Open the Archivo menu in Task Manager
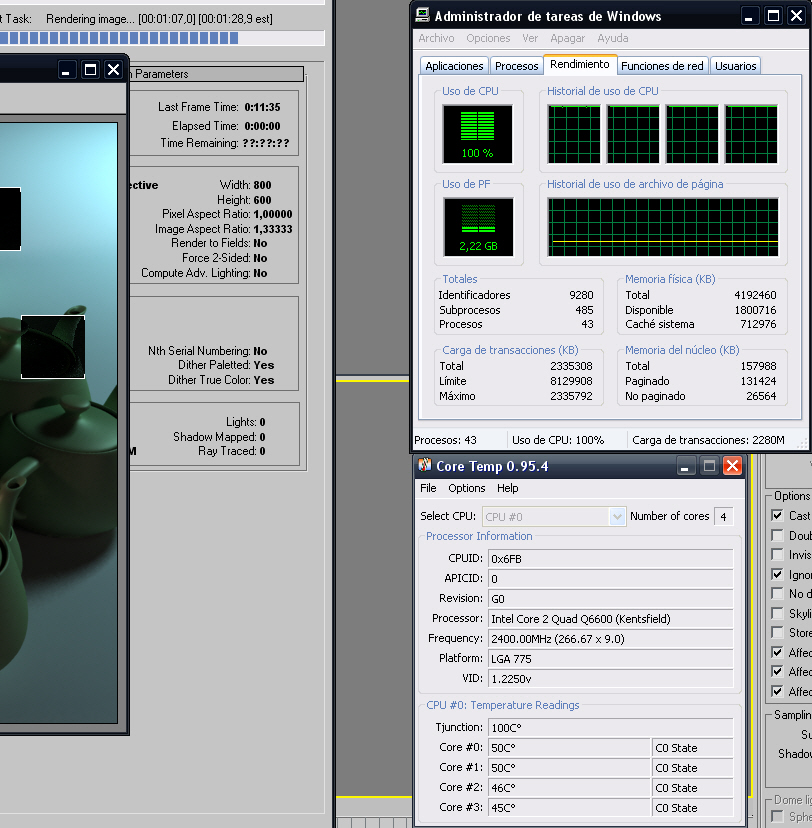 (436, 38)
